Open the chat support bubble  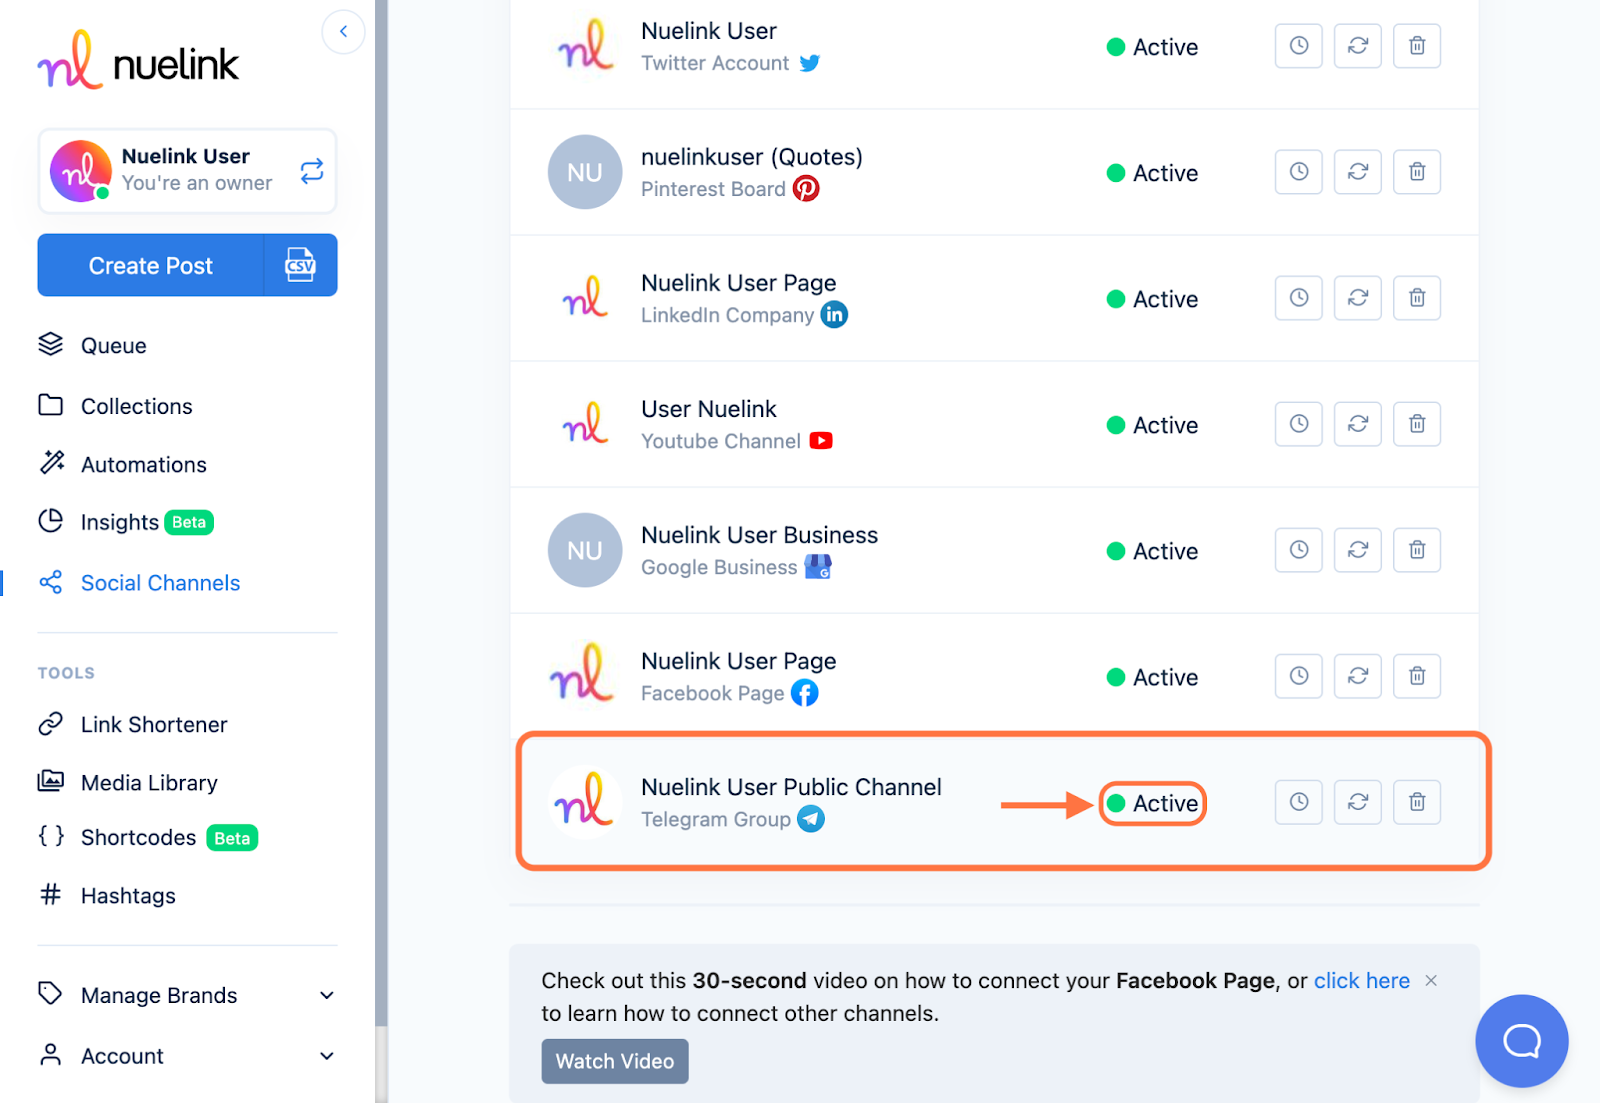[x=1521, y=1041]
